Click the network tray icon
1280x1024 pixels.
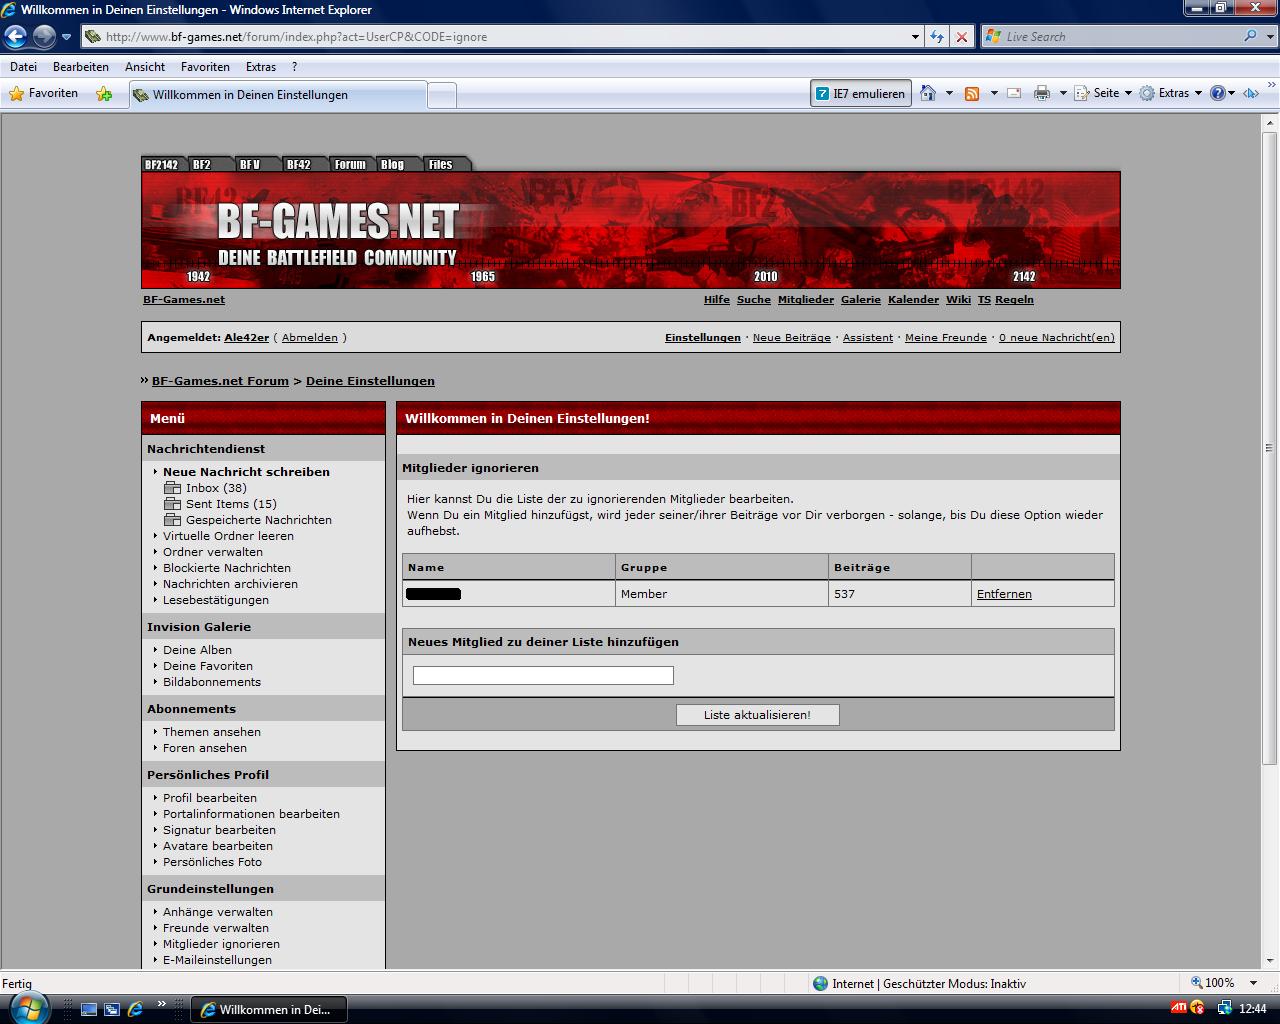(1224, 1008)
